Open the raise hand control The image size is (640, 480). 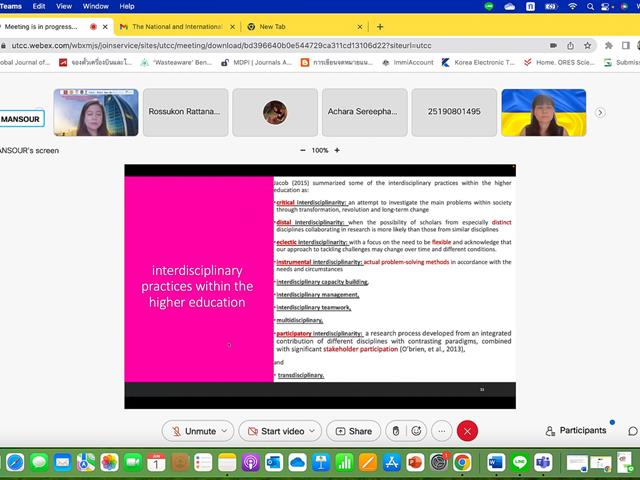click(x=396, y=431)
